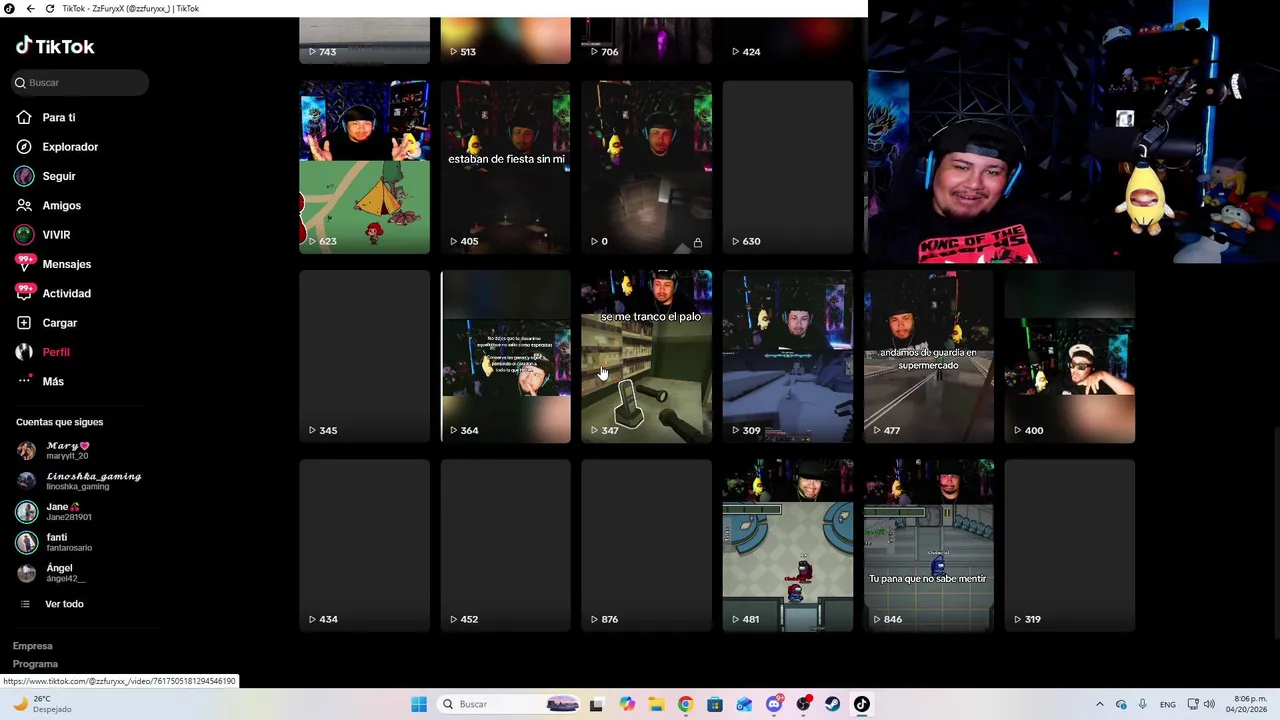The width and height of the screenshot is (1280, 720).
Task: Switch the ENG input language
Action: point(1168,704)
